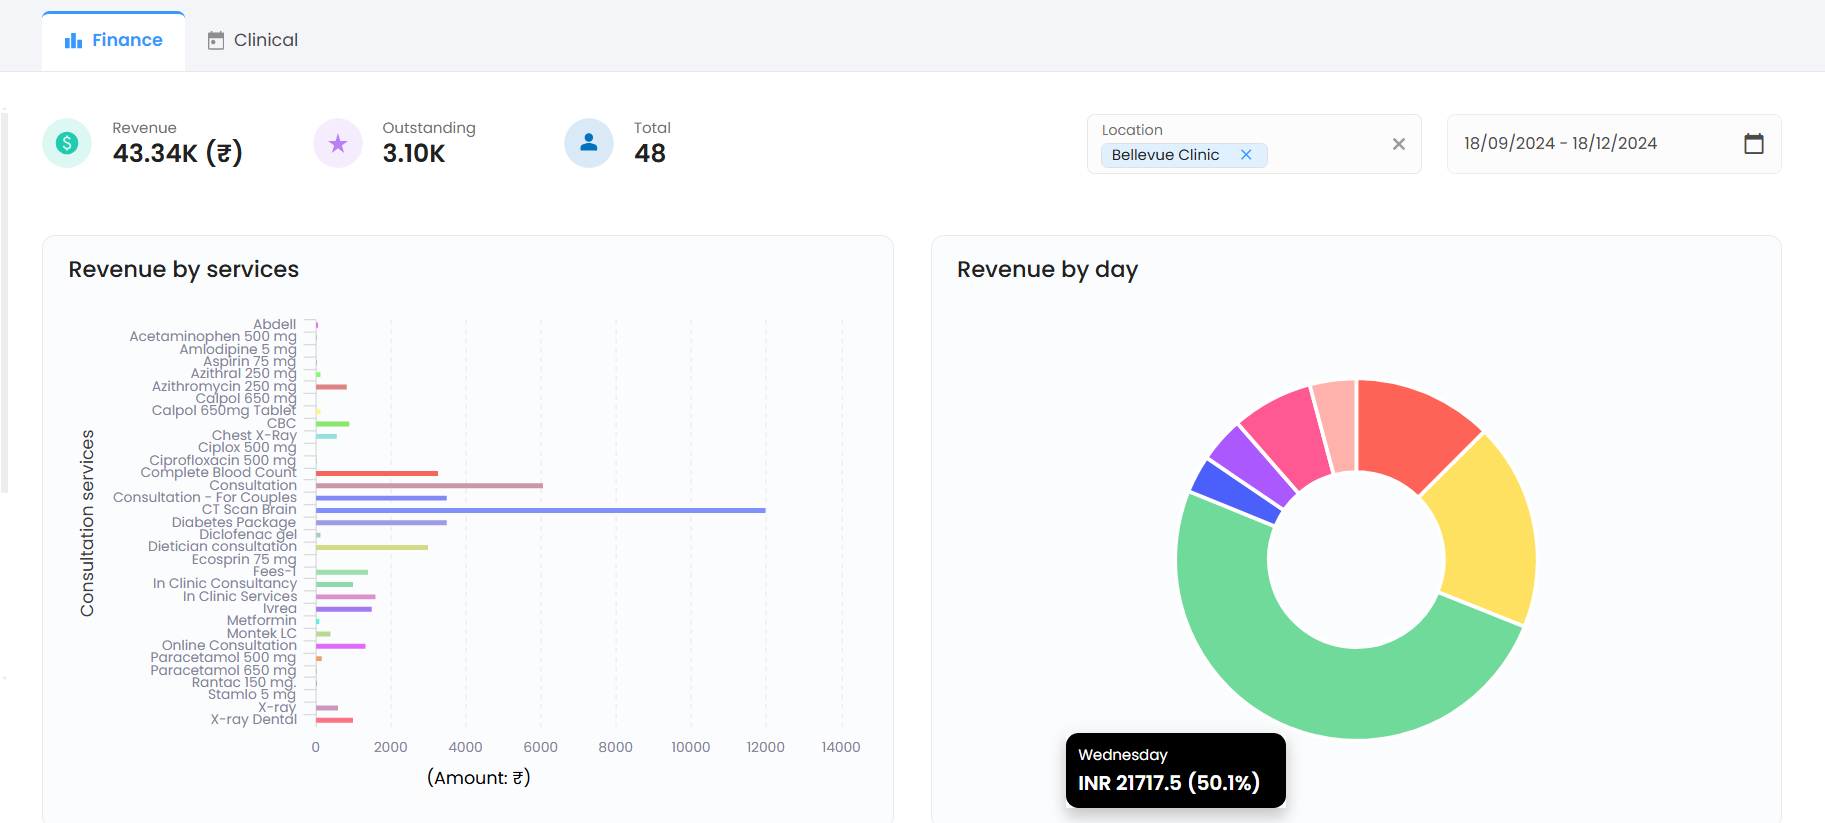The width and height of the screenshot is (1825, 823).
Task: Click the "(Amount: ₹)" axis title
Action: [x=479, y=778]
